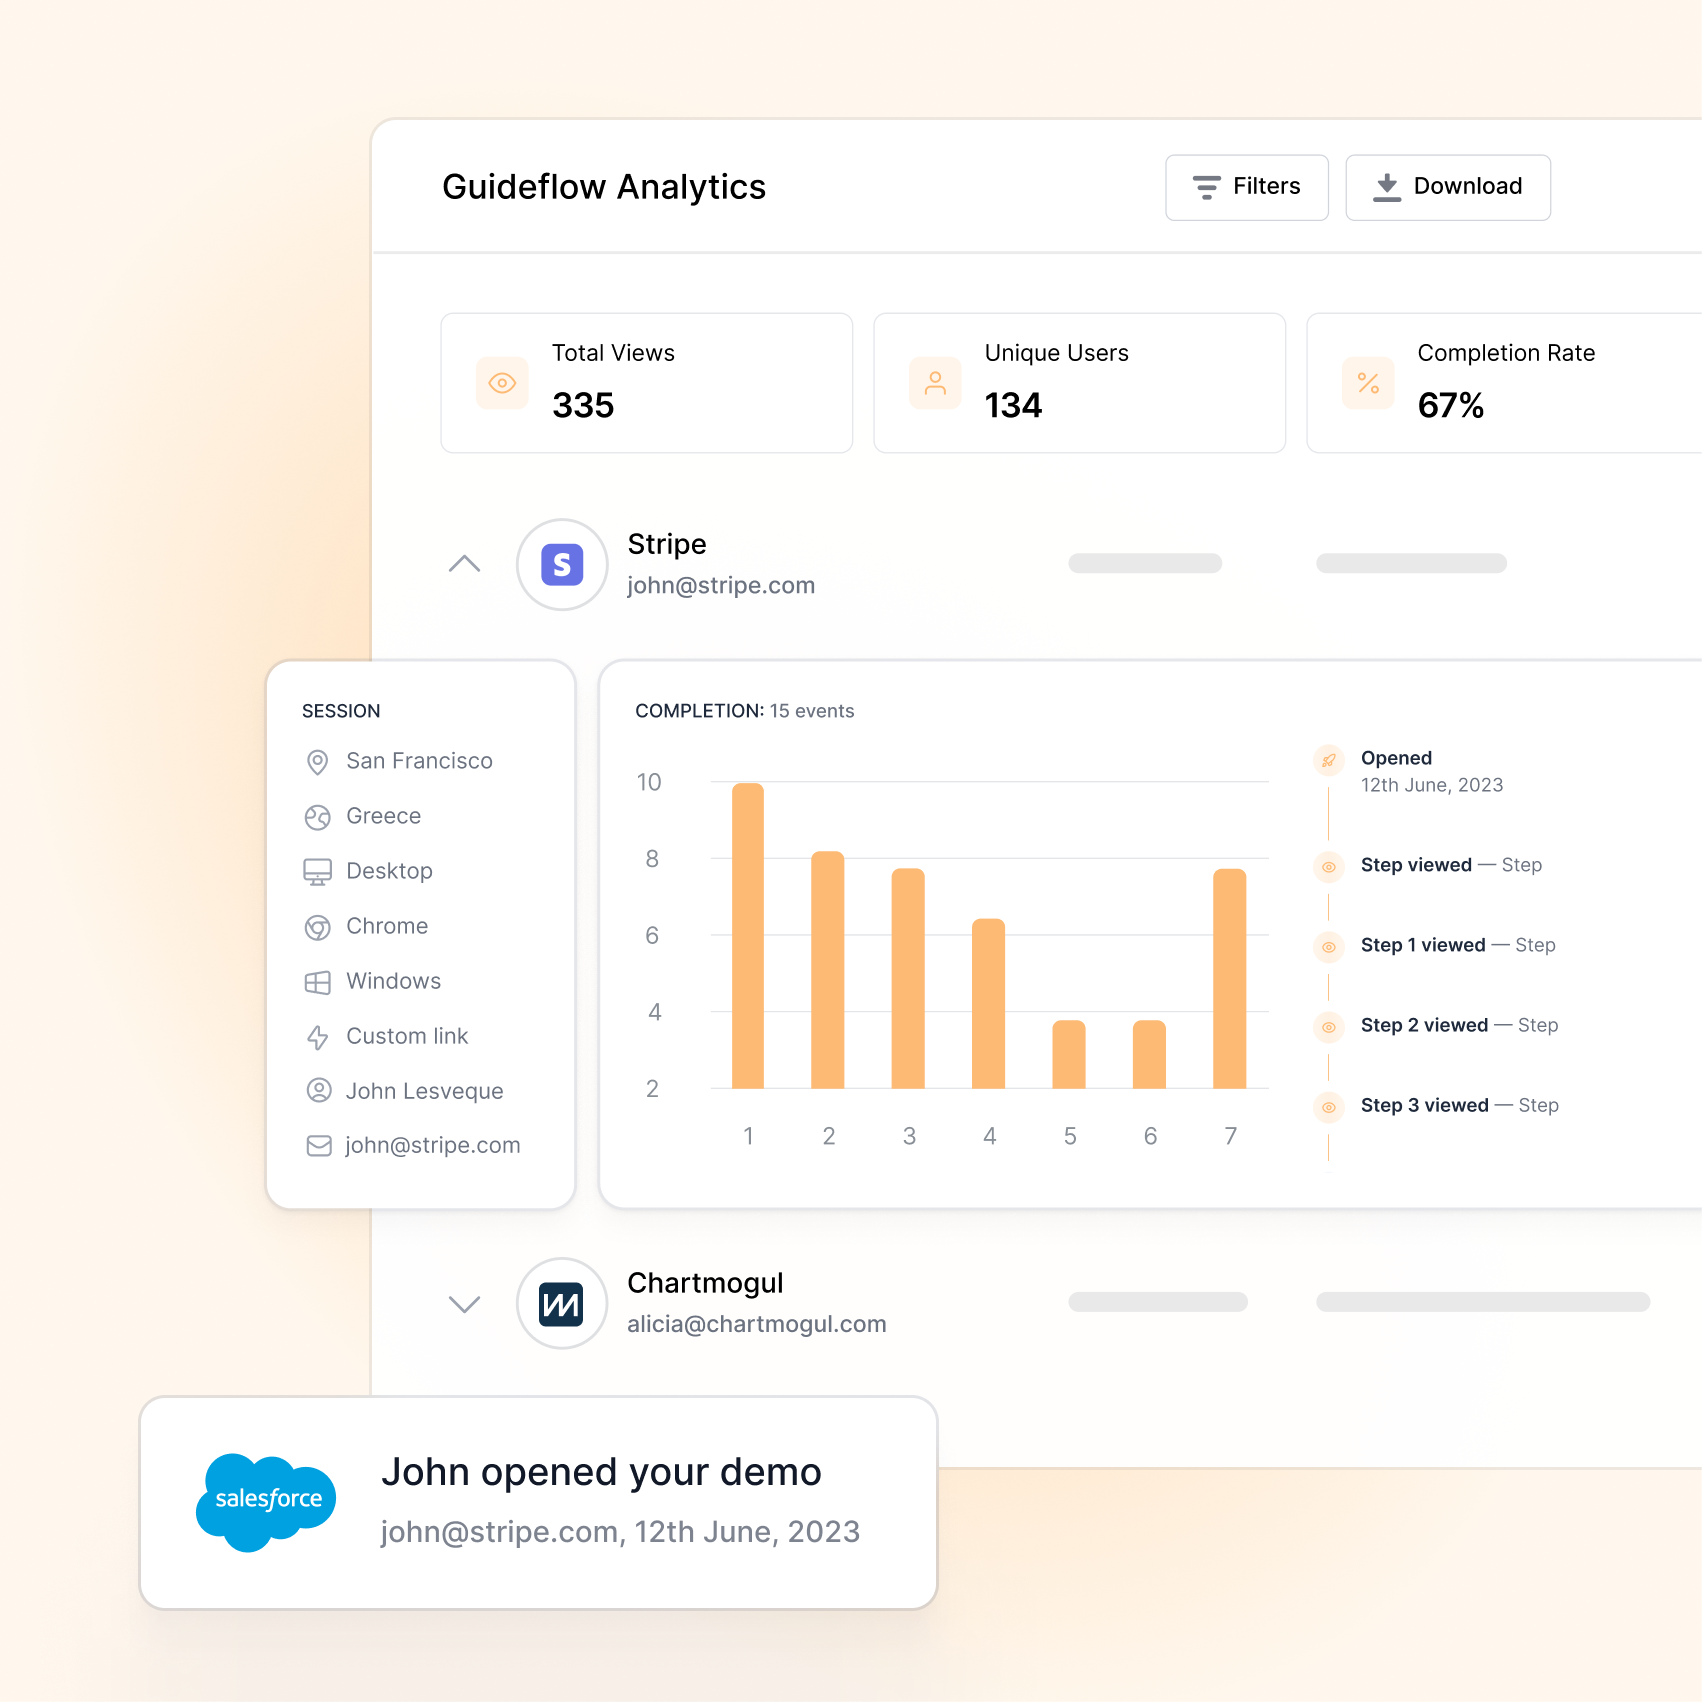Click the Opened timeline event

(1396, 758)
